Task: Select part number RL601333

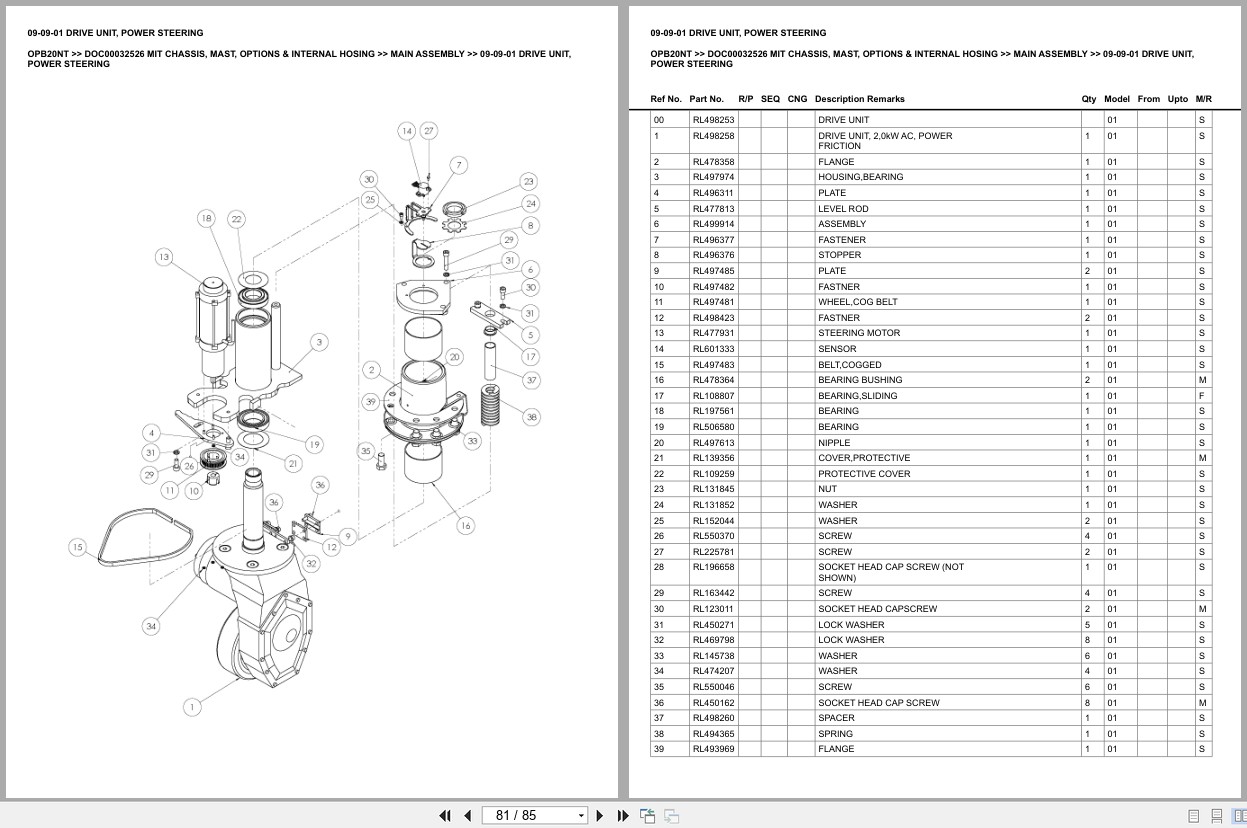Action: (713, 349)
